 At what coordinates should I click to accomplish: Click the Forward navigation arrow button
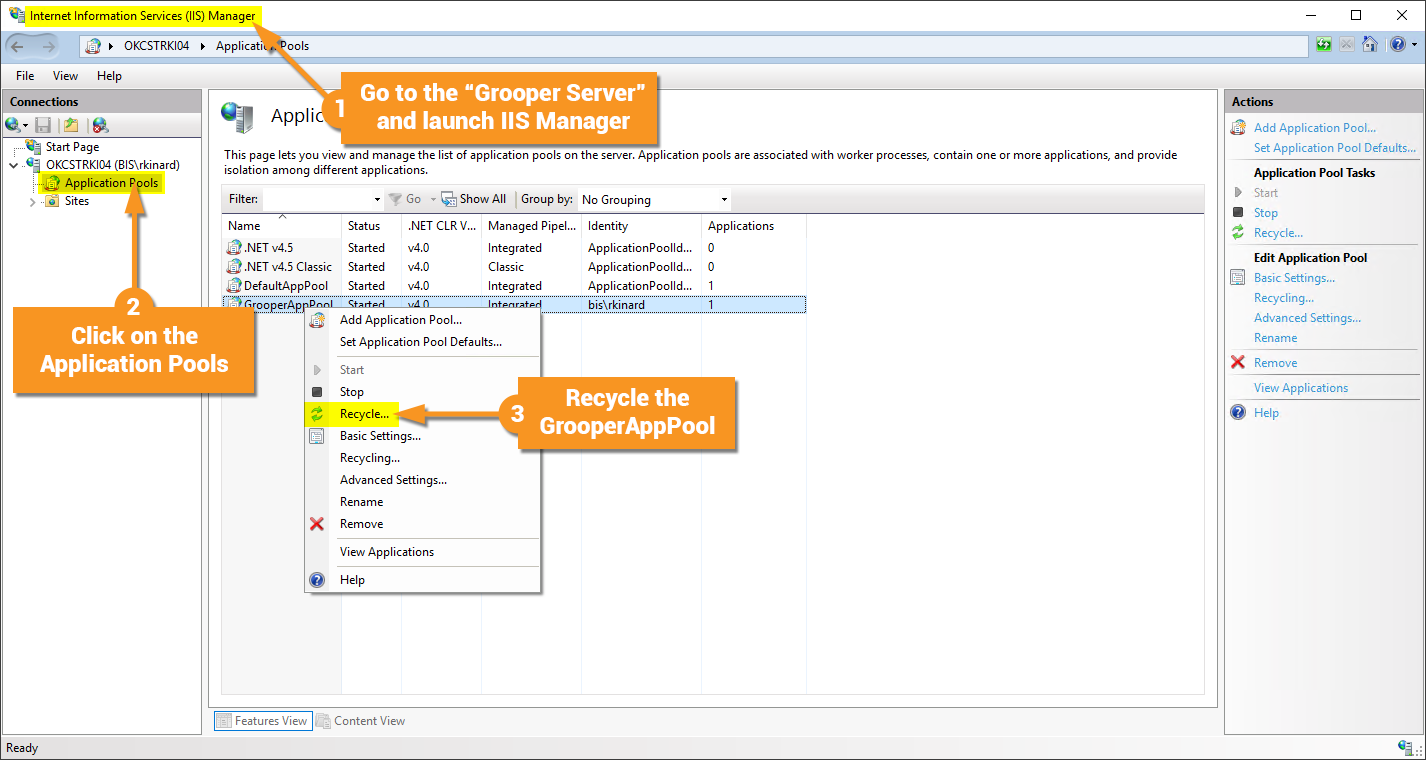click(48, 46)
